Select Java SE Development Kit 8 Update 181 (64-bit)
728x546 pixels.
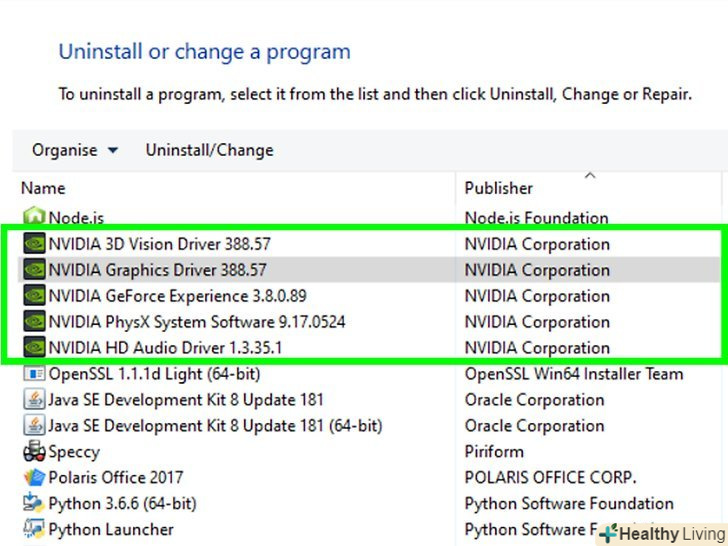[x=215, y=426]
